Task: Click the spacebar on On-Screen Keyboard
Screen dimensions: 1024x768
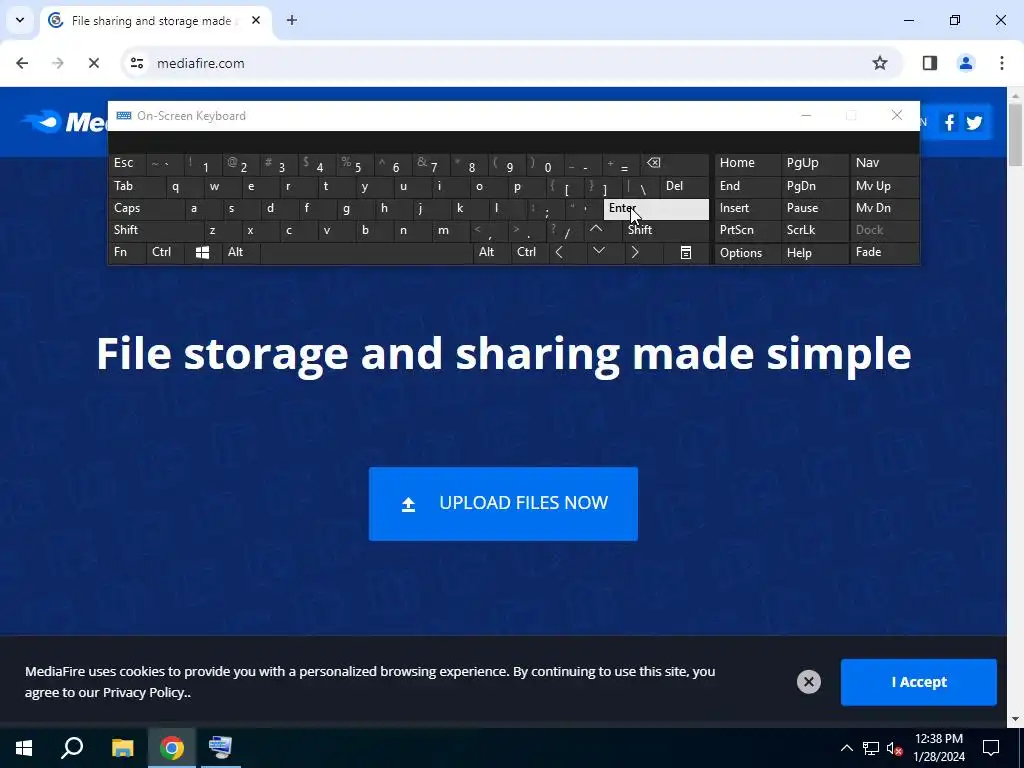Action: click(x=367, y=253)
